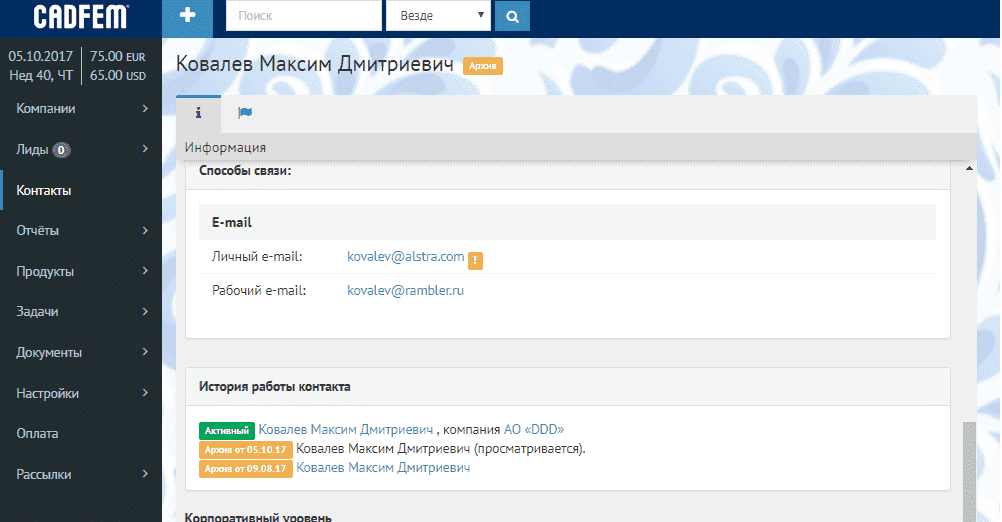Image resolution: width=1002 pixels, height=522 pixels.
Task: Open archived 09.08.17 Ковалев Максим Дмитриевич link
Action: (x=383, y=468)
